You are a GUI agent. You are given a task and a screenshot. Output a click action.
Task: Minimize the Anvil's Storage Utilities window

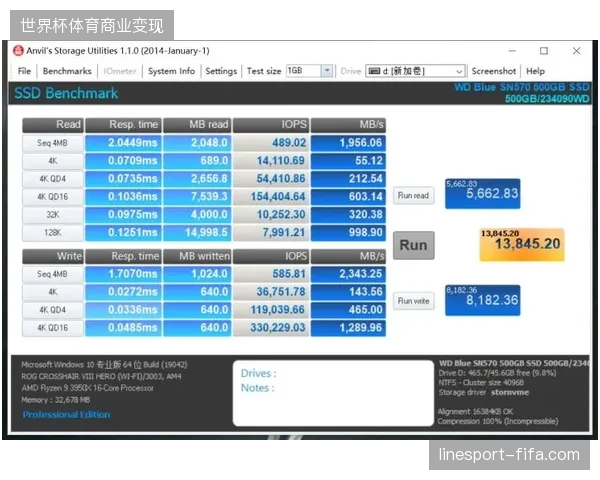pyautogui.click(x=512, y=51)
